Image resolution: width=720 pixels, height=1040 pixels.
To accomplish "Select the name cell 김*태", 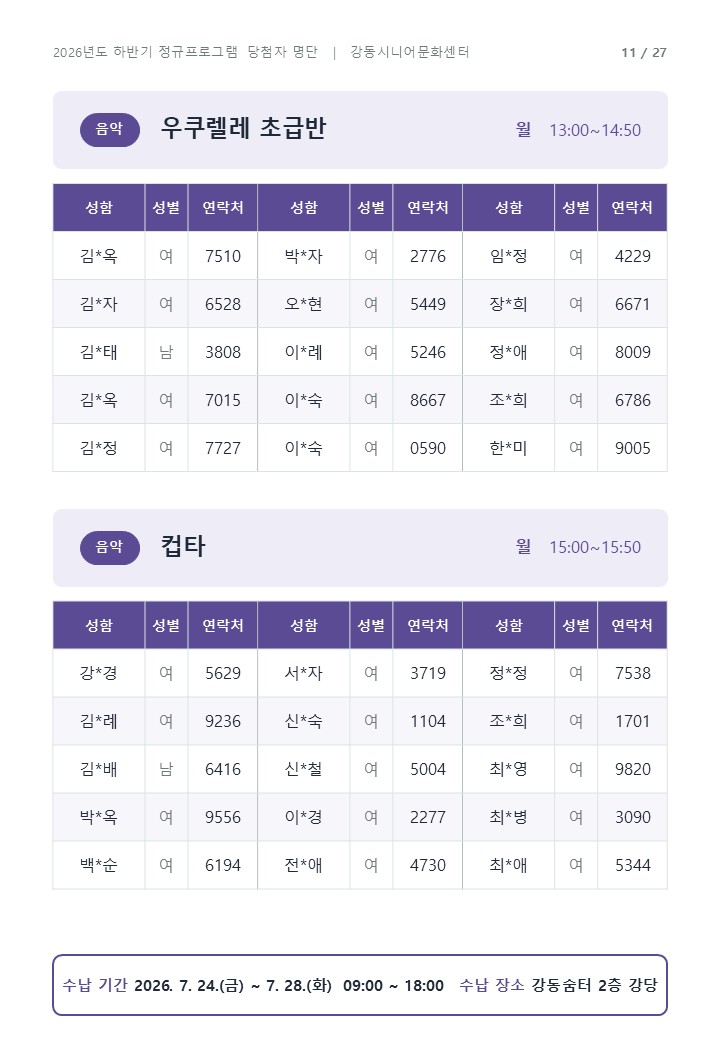I will [x=99, y=352].
